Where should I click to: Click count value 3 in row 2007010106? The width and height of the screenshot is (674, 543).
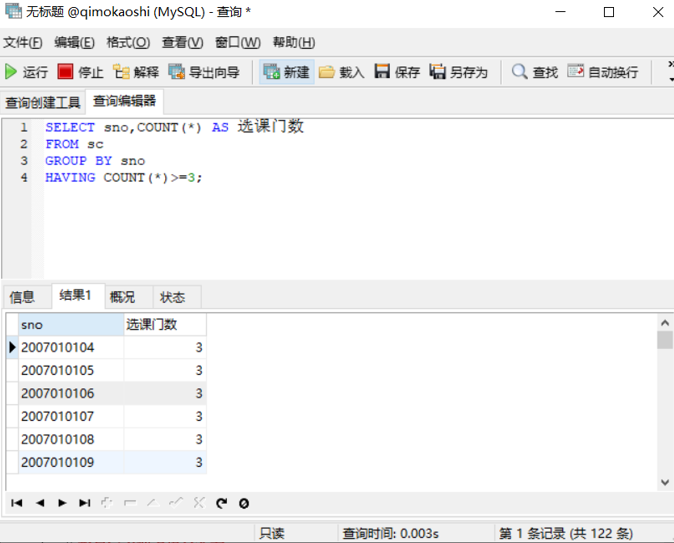click(165, 393)
